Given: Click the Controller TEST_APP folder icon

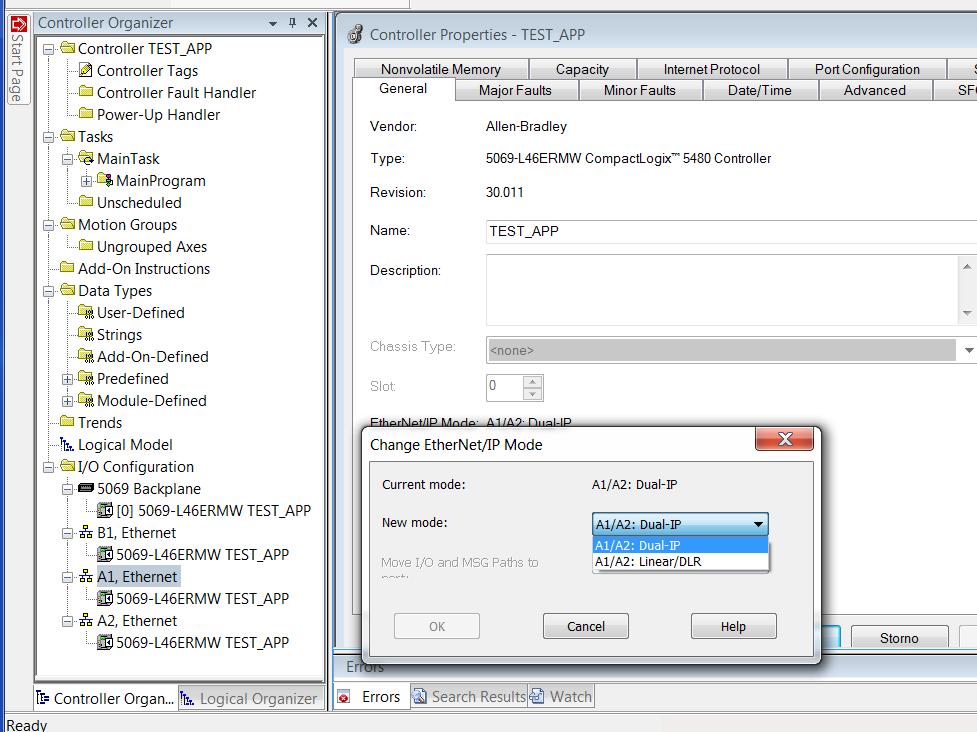Looking at the screenshot, I should pos(68,48).
